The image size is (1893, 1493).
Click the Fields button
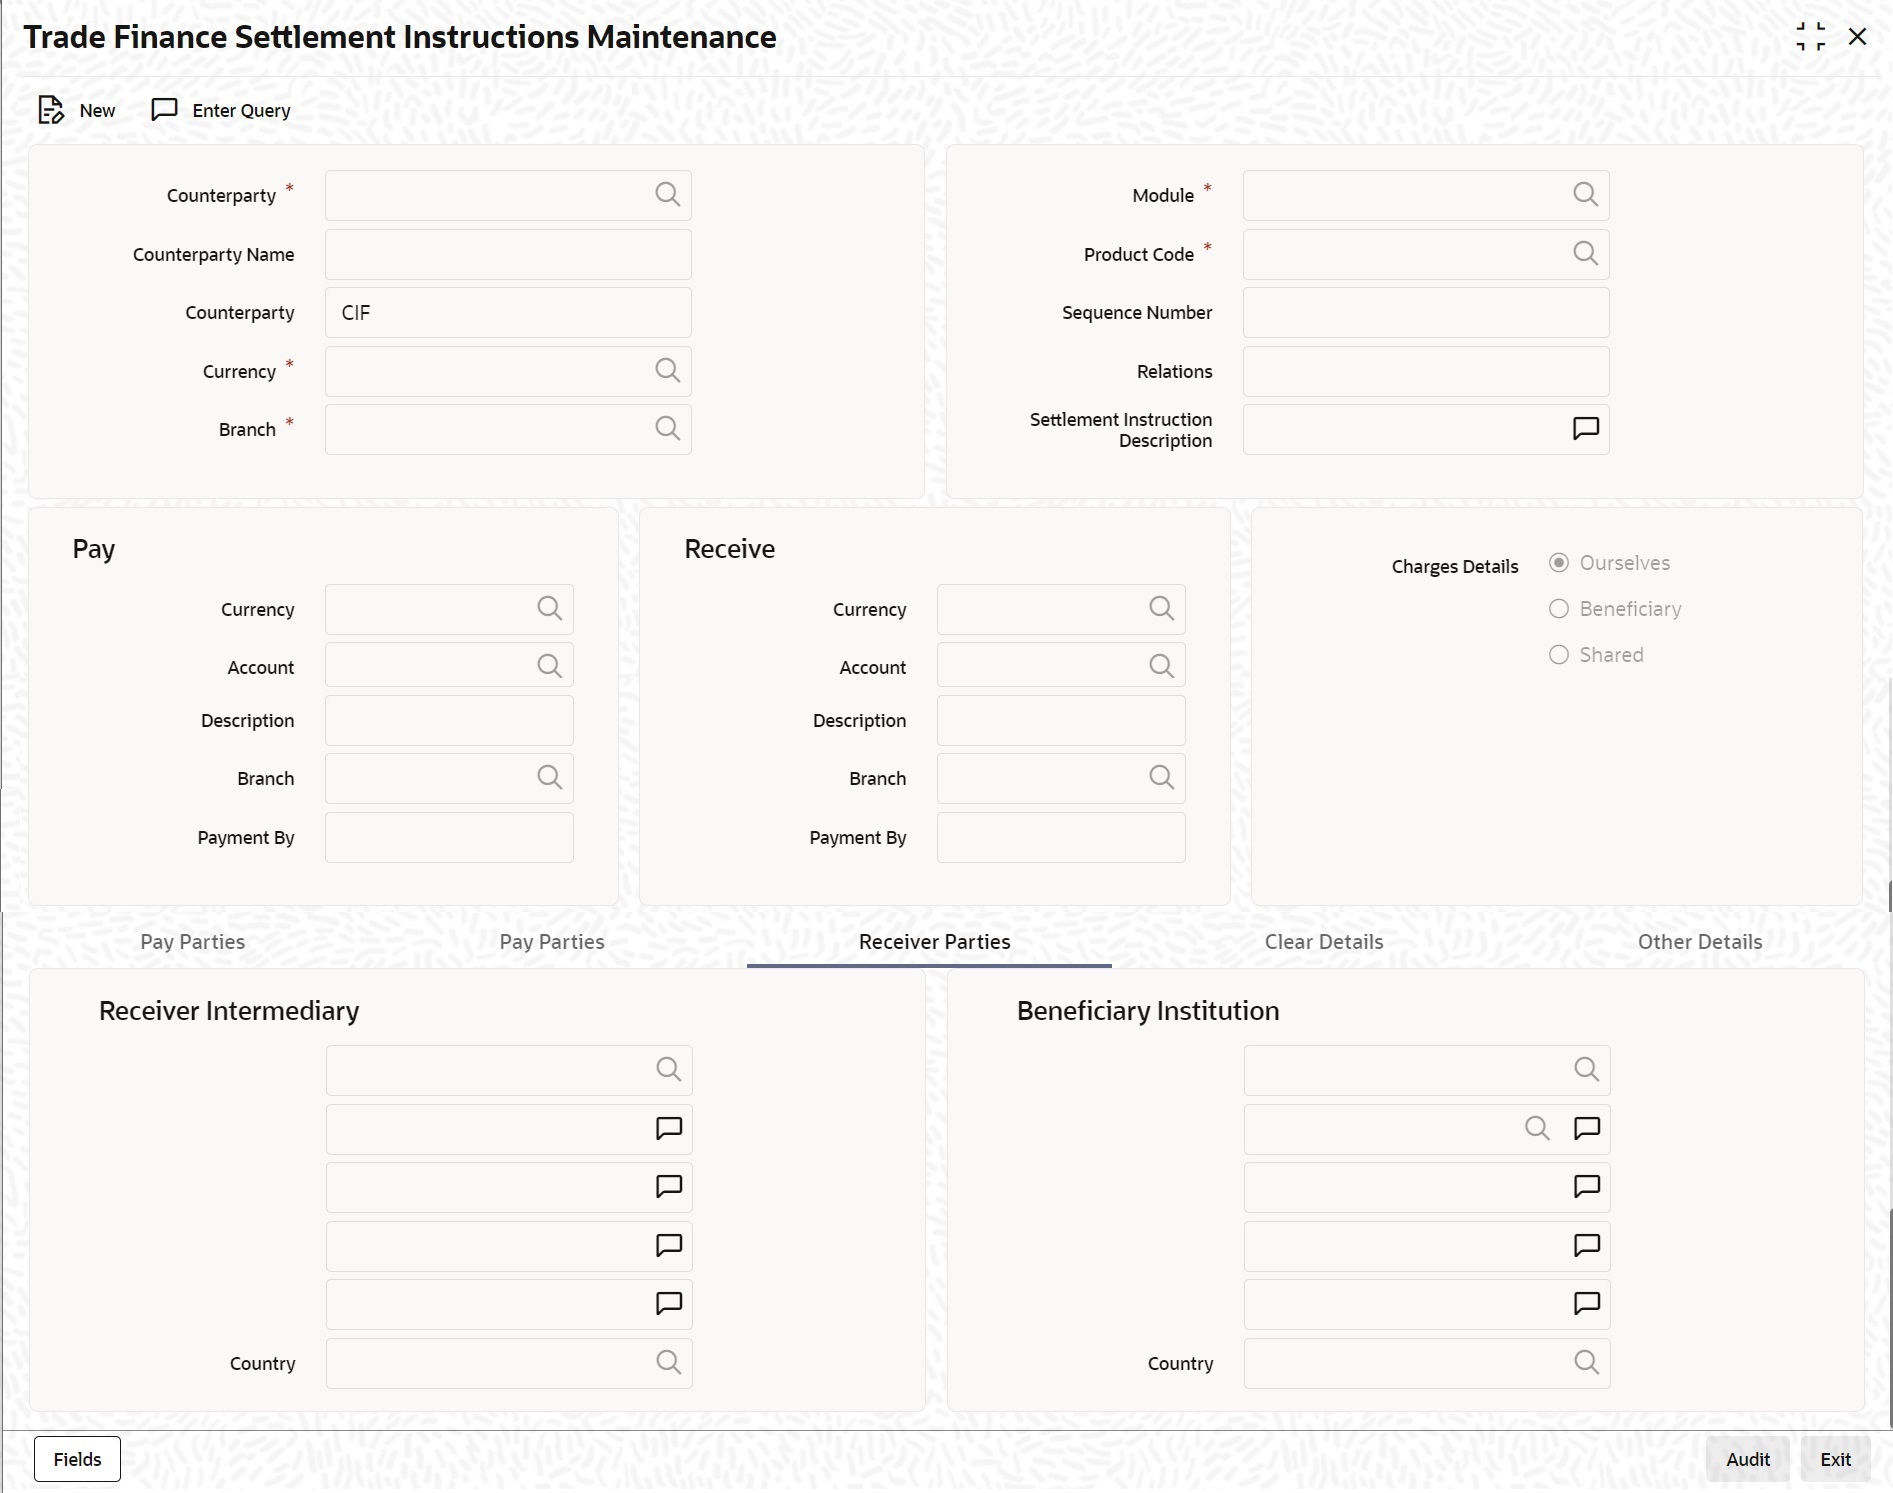click(77, 1459)
